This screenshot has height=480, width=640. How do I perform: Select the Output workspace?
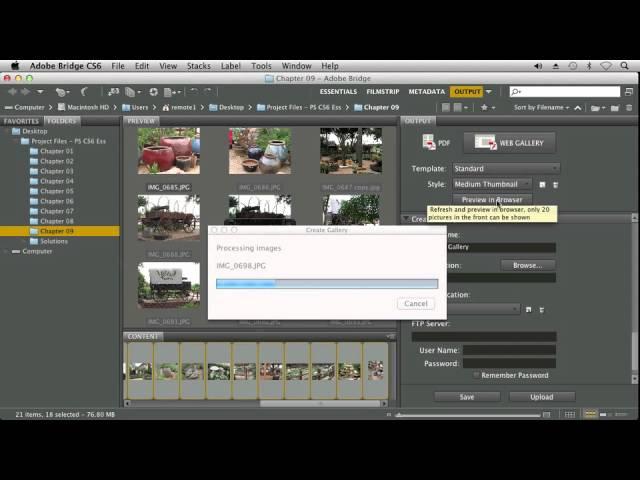click(467, 92)
